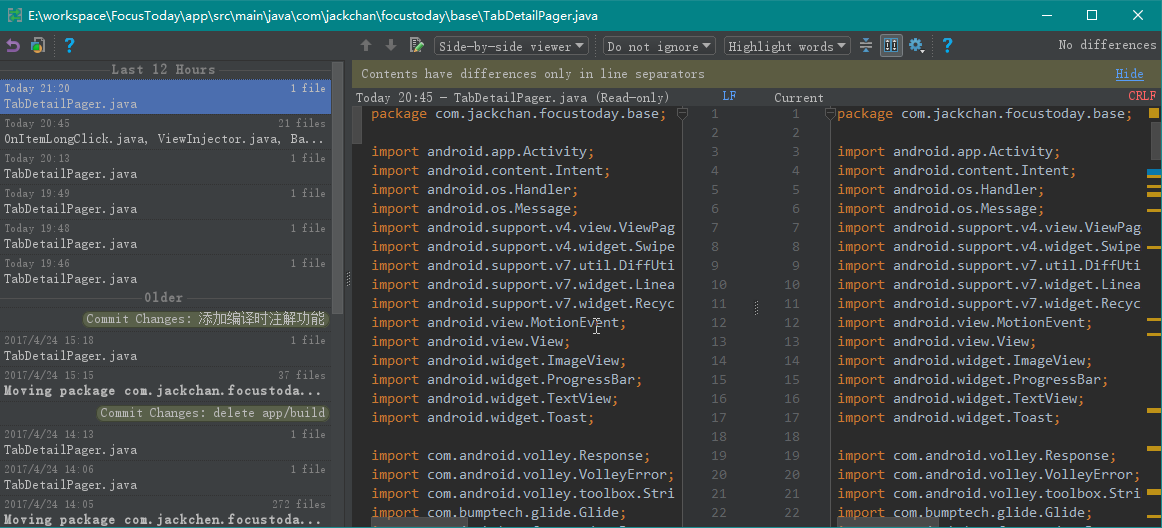
Task: Click 'import android.app.Activity;' in left pane
Action: coord(482,151)
